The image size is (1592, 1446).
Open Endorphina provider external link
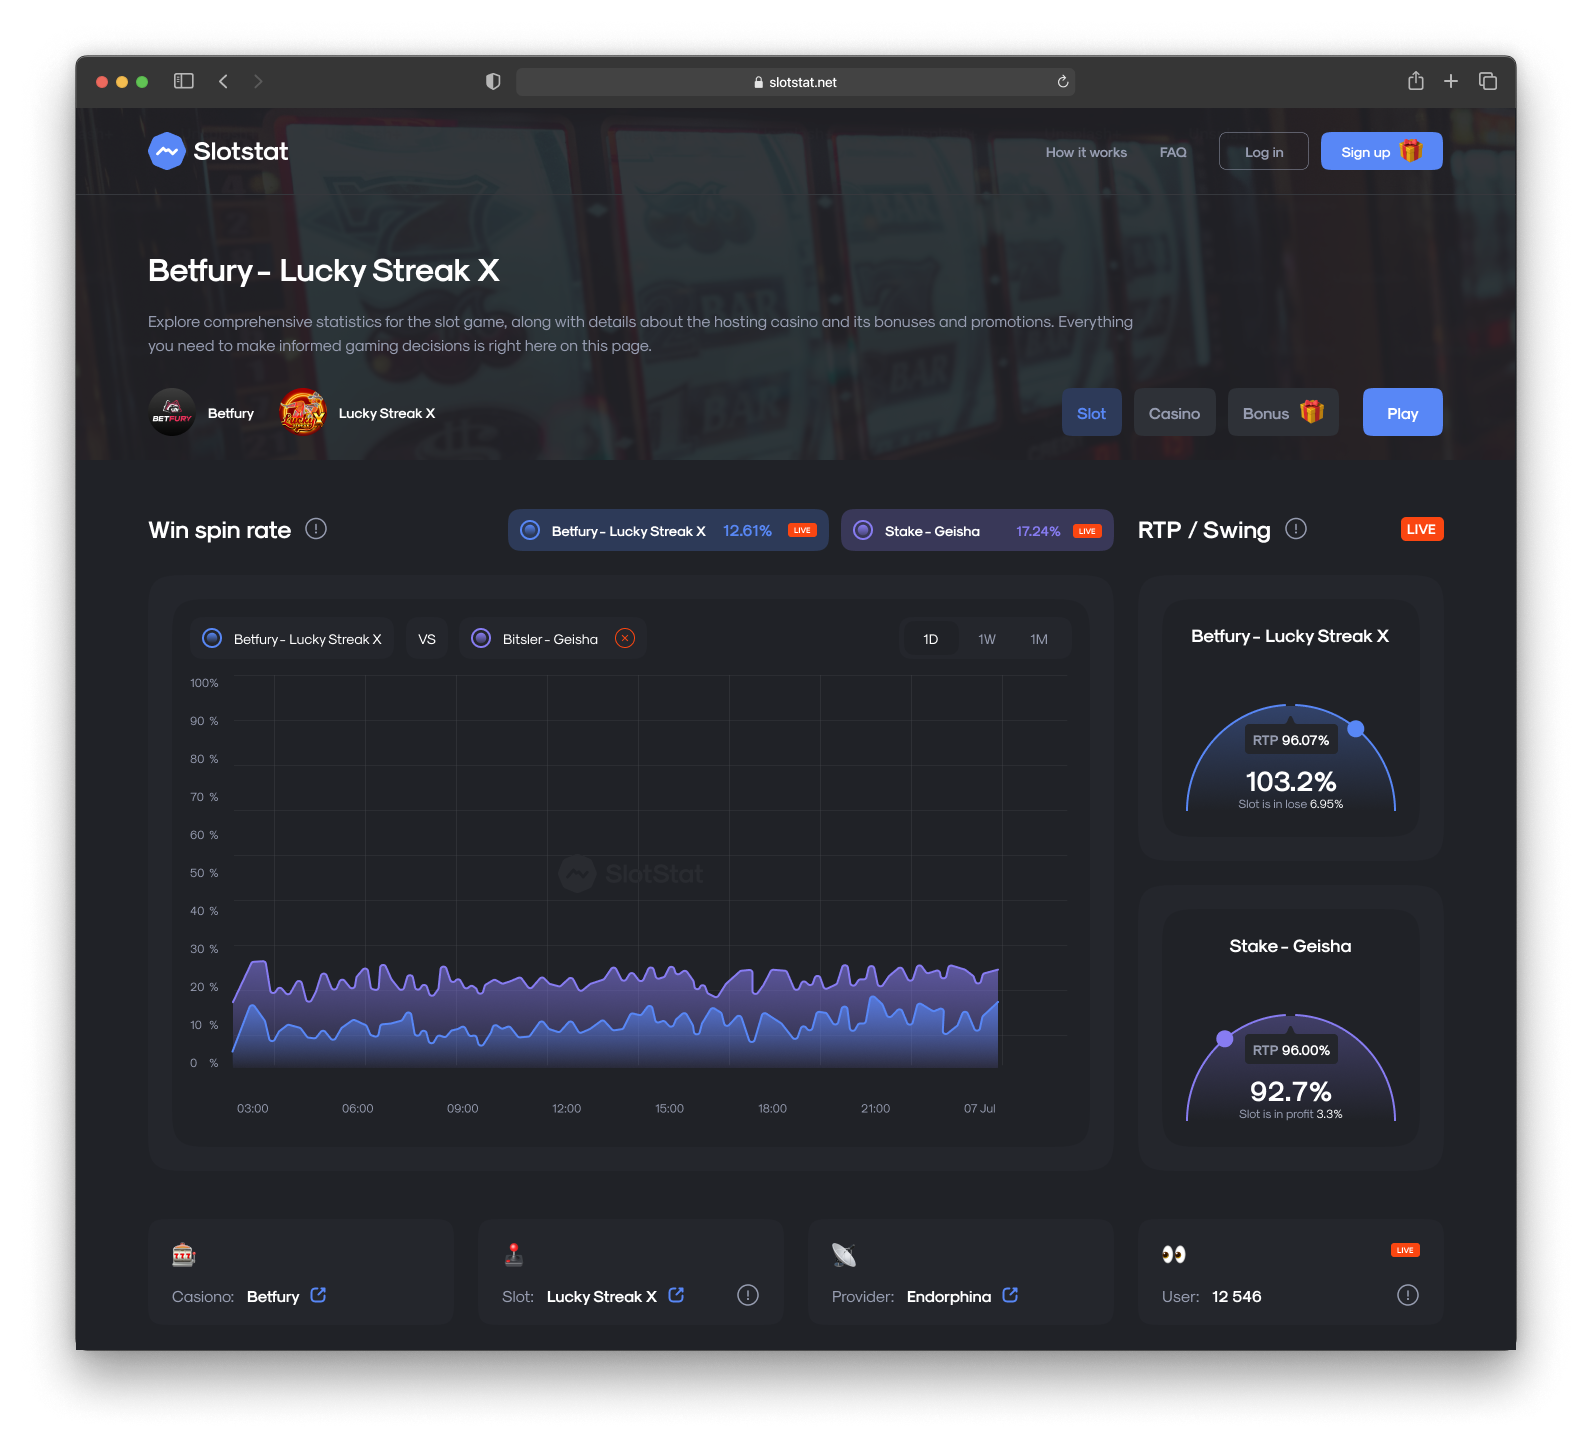[1010, 1295]
